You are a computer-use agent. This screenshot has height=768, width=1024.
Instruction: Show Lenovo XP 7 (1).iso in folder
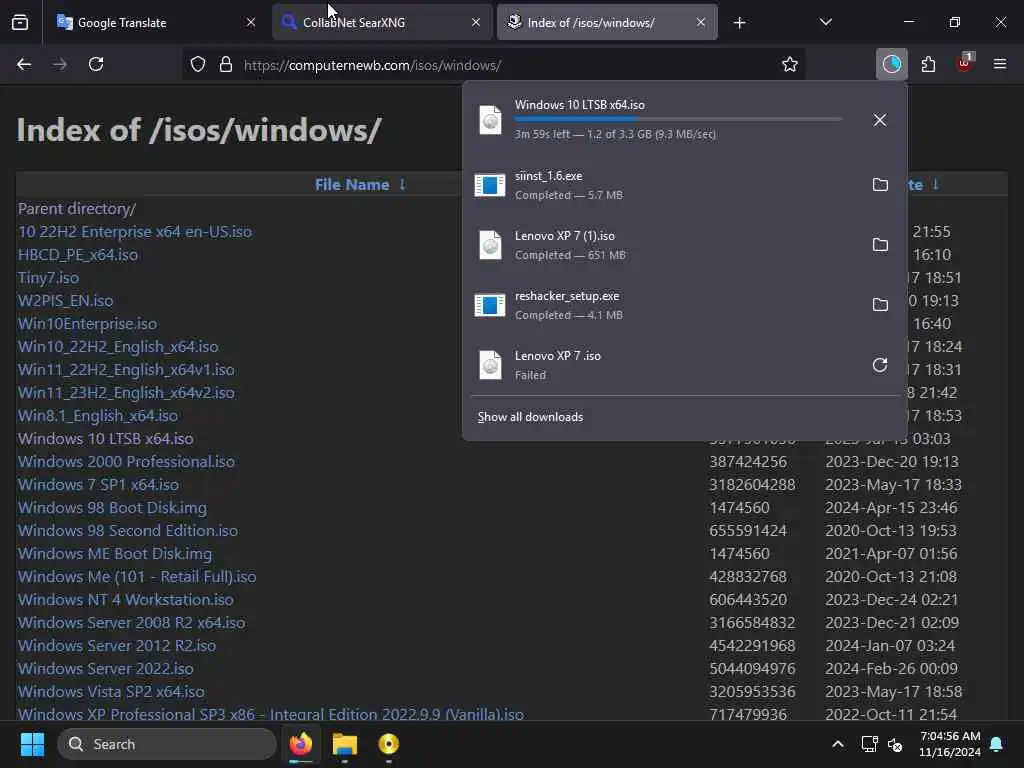point(880,245)
